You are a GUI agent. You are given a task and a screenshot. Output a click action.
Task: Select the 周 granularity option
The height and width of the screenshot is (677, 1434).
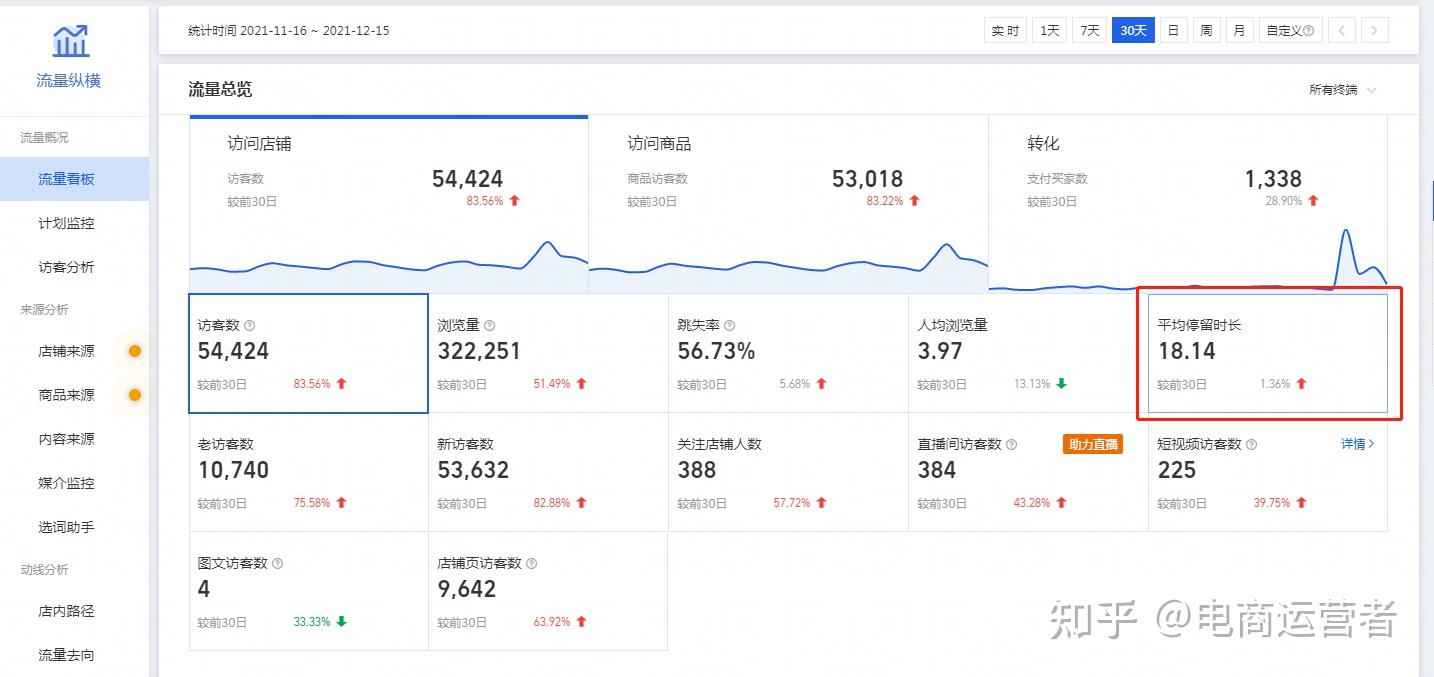[x=1206, y=31]
